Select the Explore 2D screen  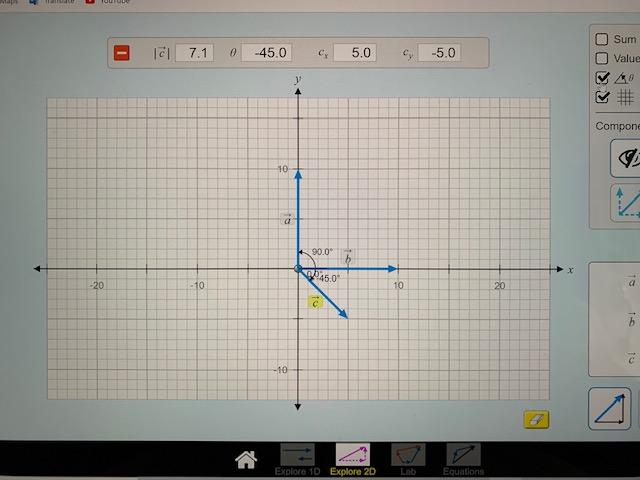click(353, 460)
